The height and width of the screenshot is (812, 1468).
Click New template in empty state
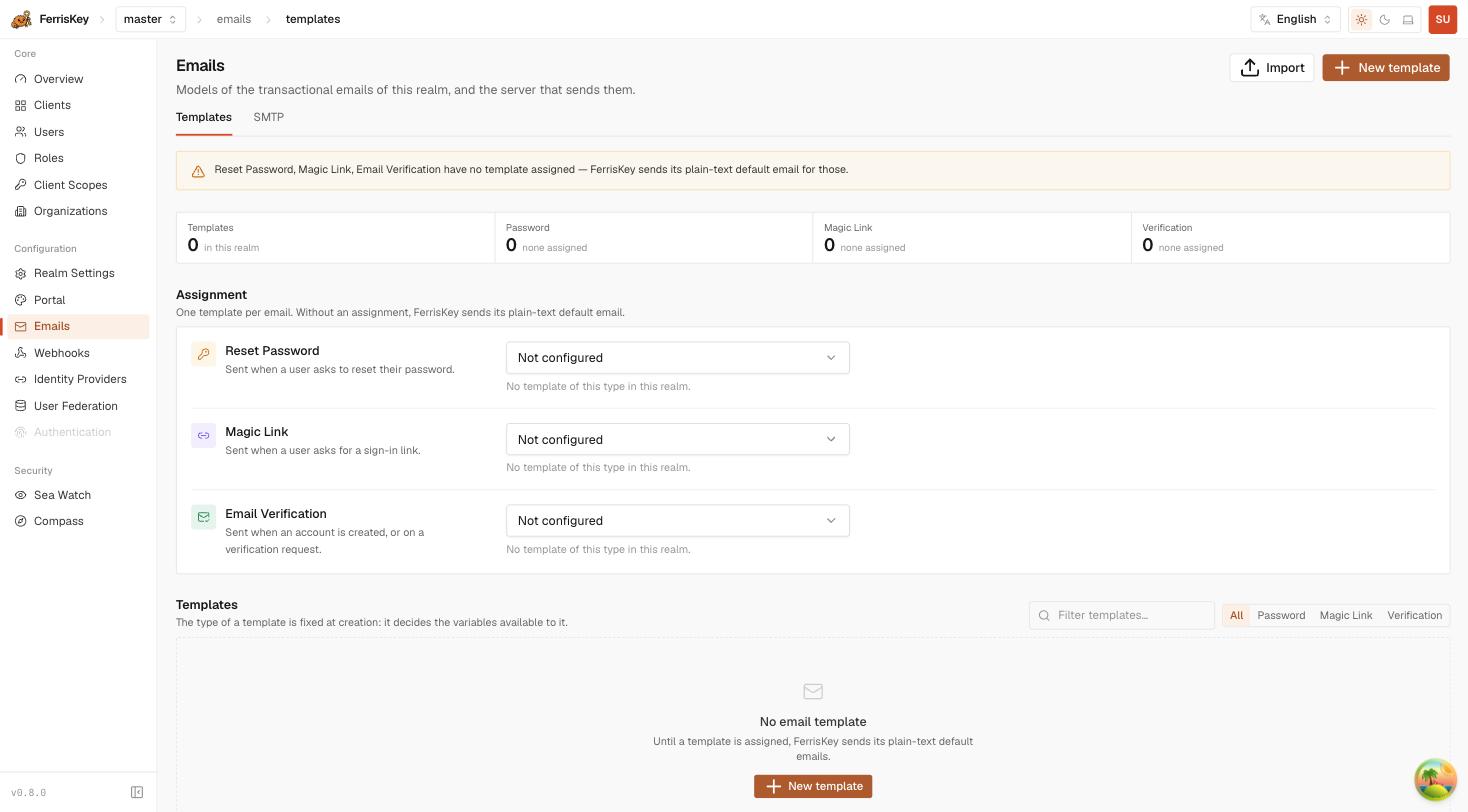point(813,786)
